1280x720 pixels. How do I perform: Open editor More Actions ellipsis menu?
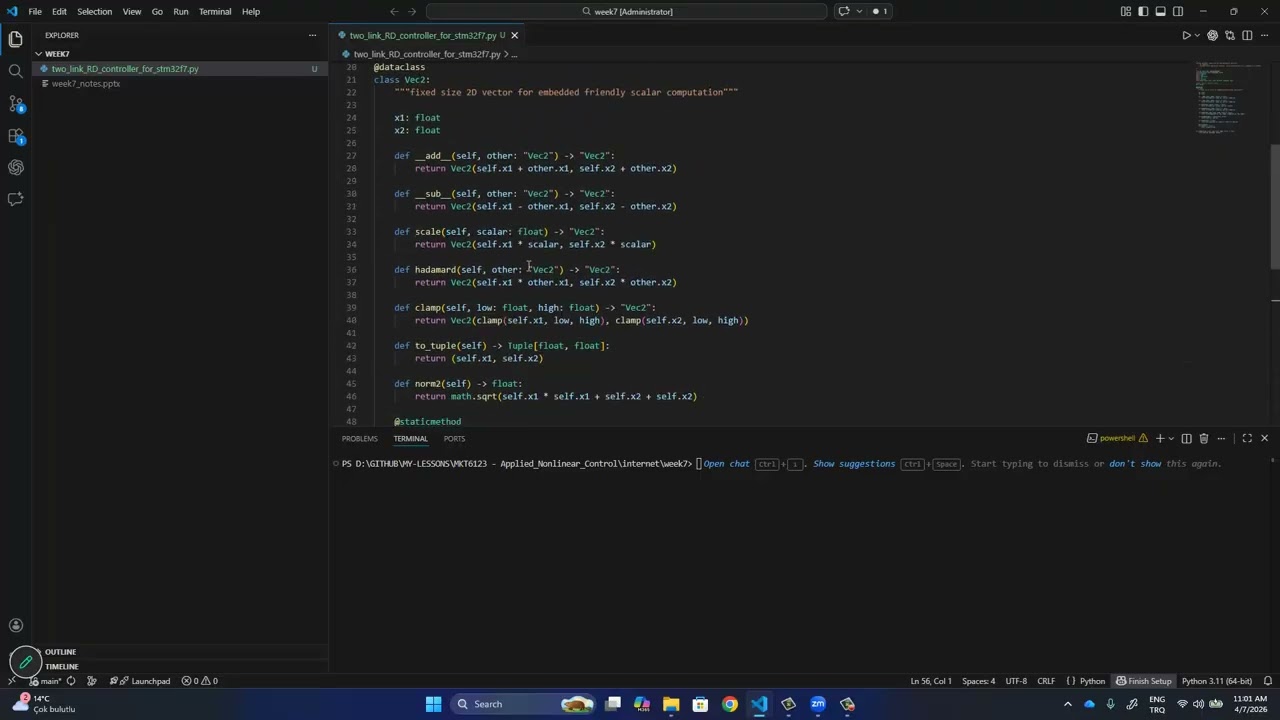click(1264, 36)
